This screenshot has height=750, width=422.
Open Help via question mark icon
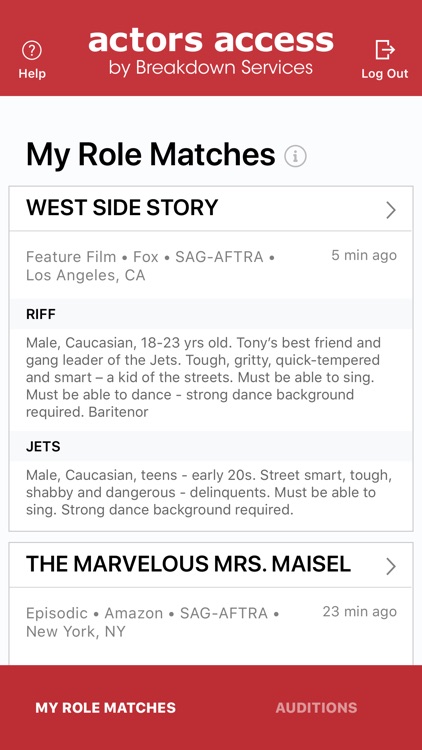coord(32,50)
